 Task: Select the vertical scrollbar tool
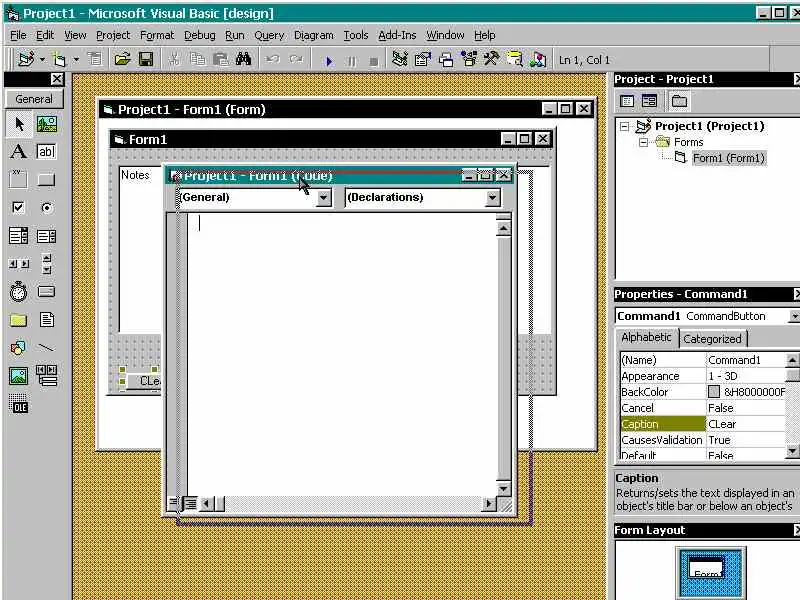coord(46,264)
